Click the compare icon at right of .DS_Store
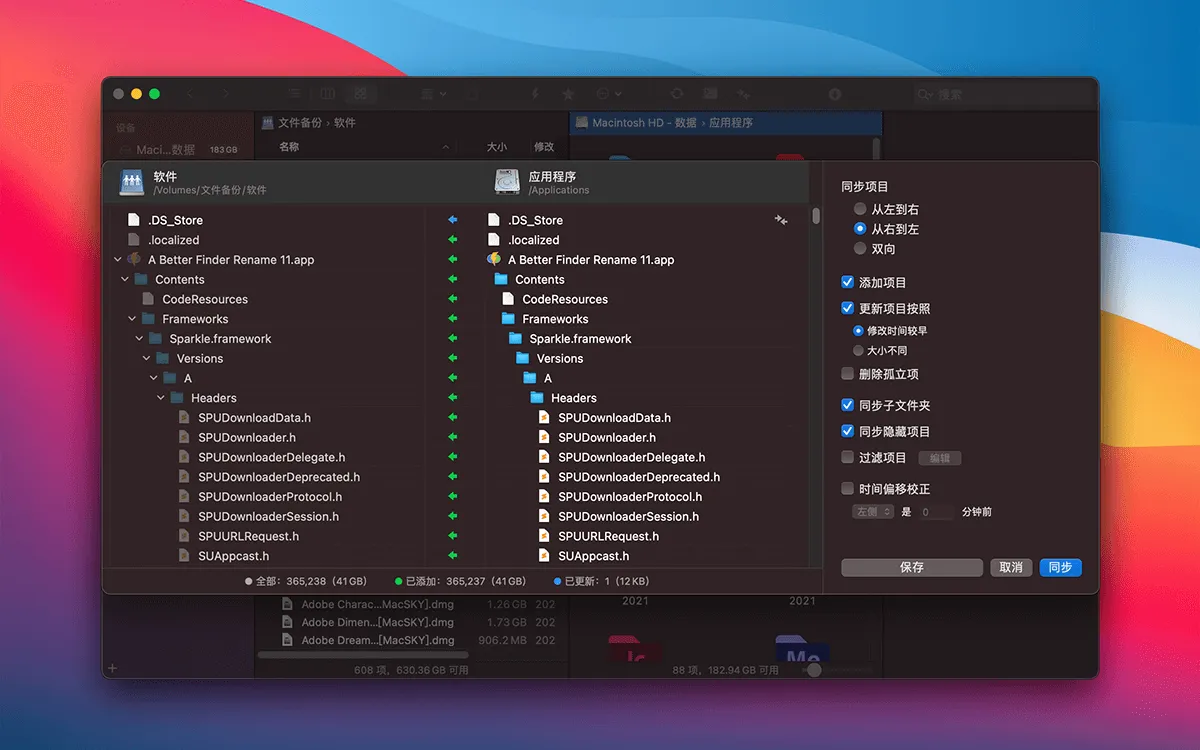Viewport: 1200px width, 750px height. (781, 220)
